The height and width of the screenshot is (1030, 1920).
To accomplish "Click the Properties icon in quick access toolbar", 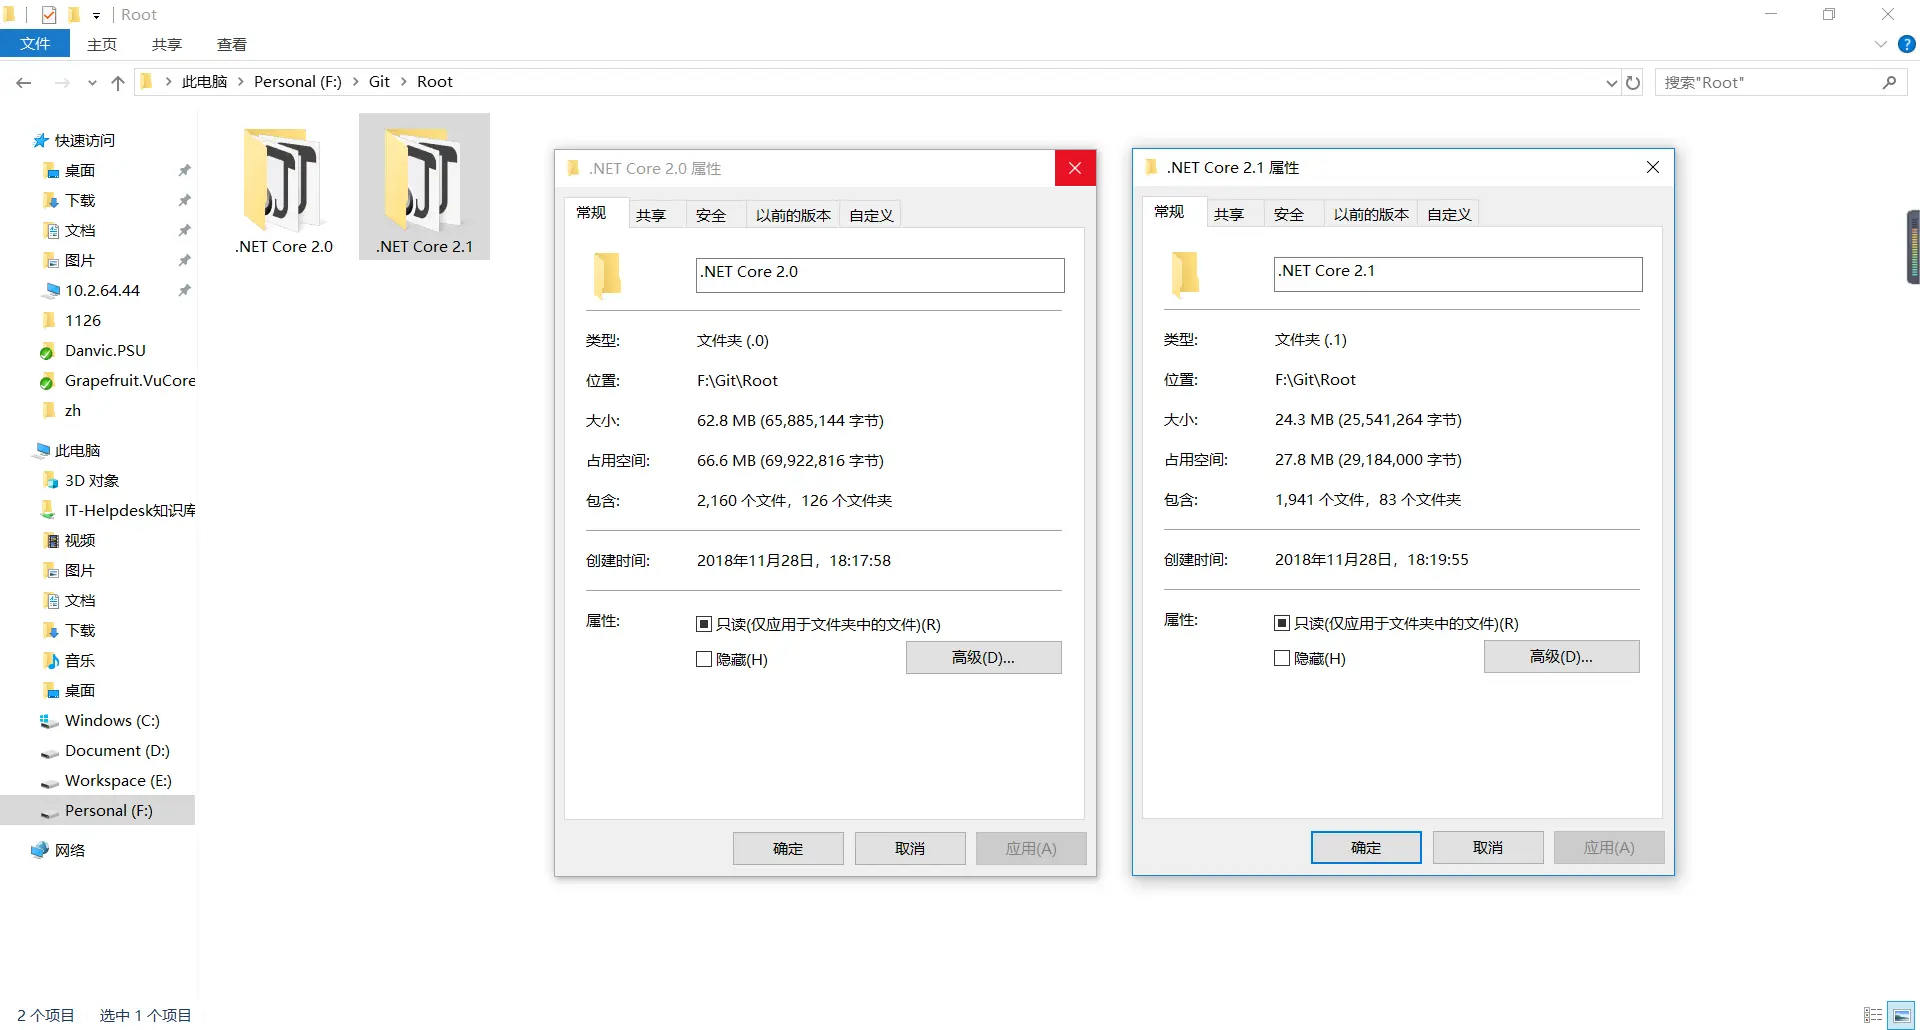I will pos(48,14).
